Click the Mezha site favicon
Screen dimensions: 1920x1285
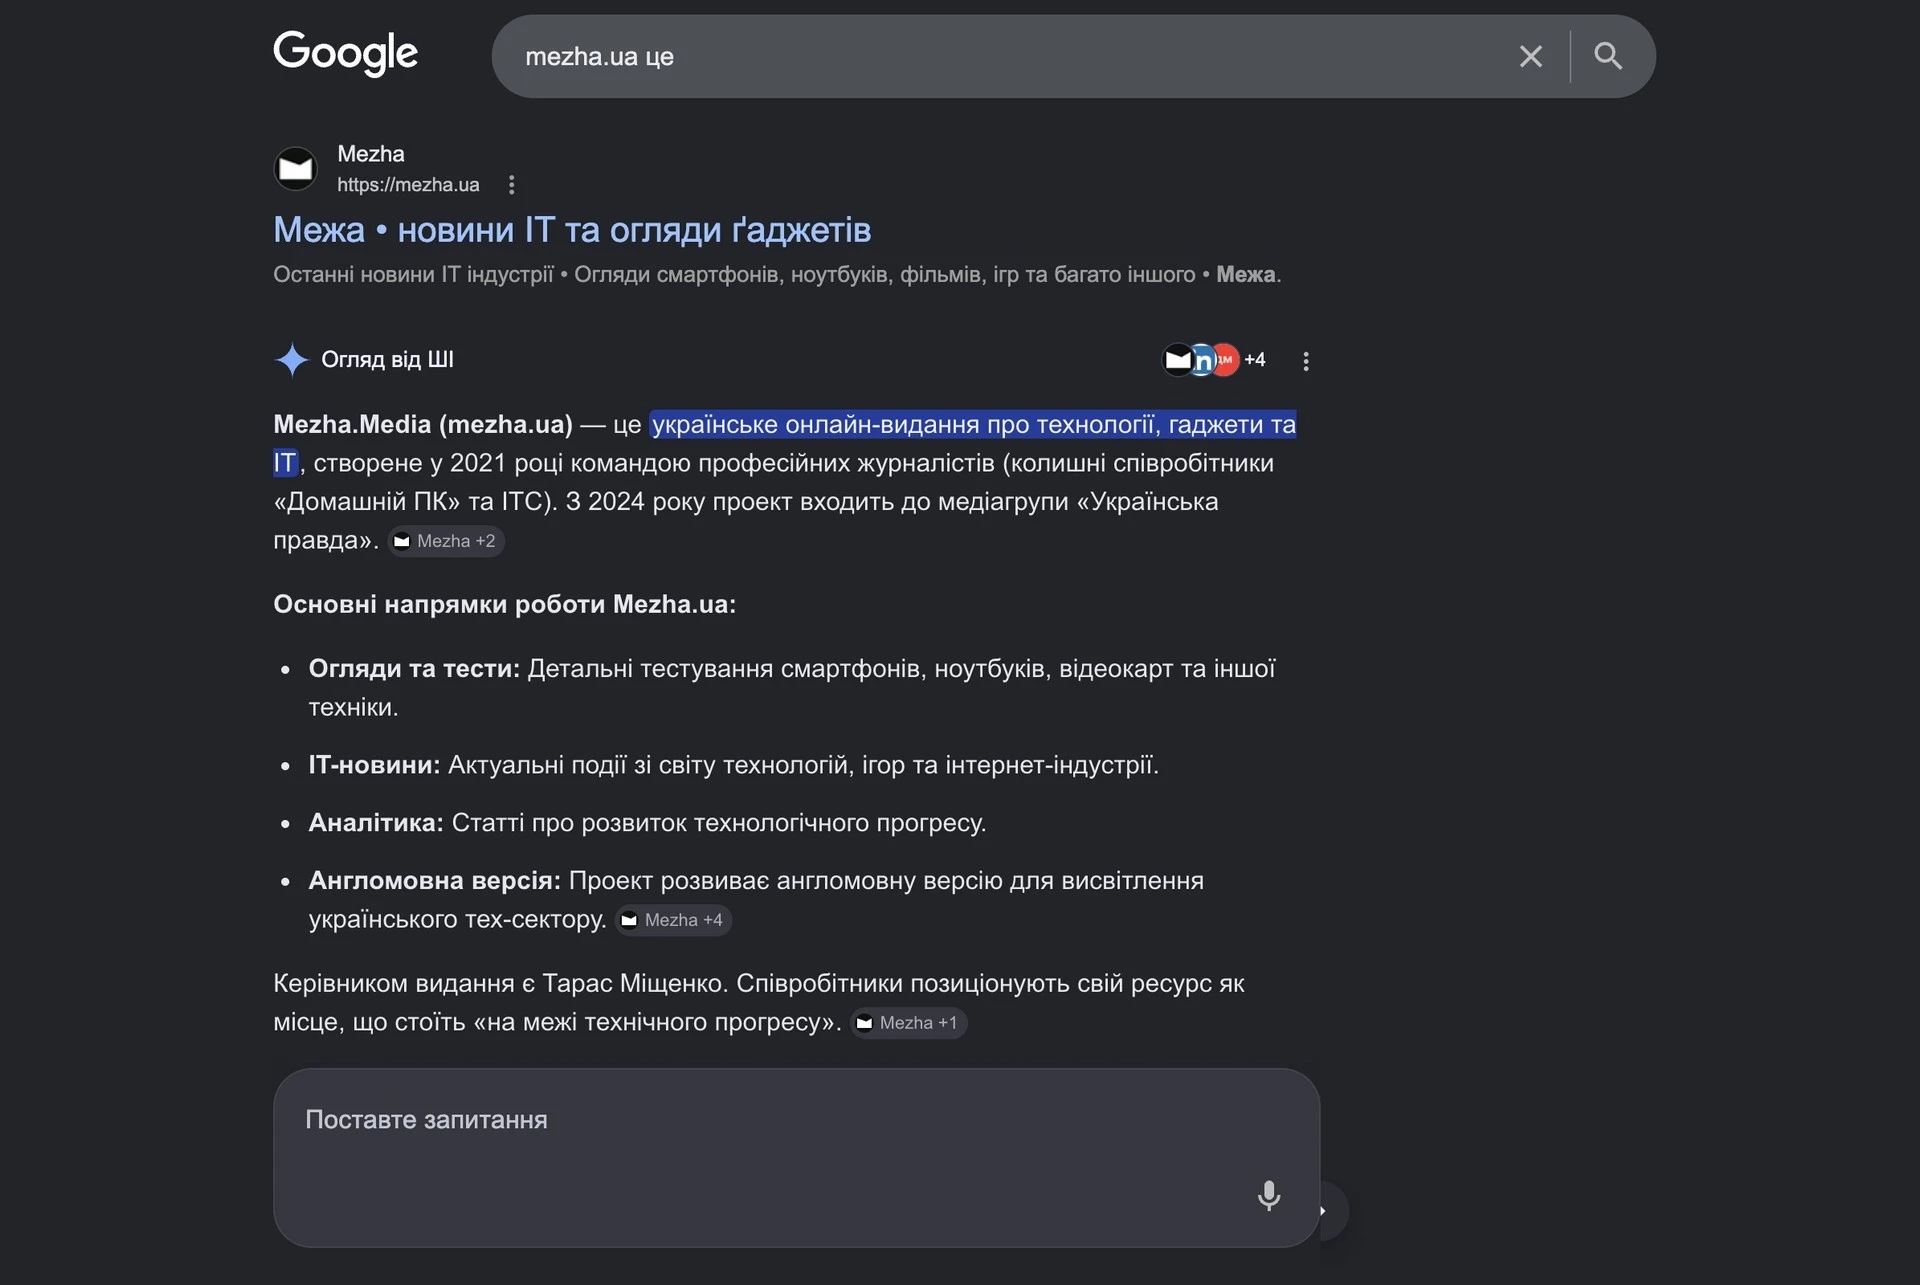pyautogui.click(x=295, y=169)
